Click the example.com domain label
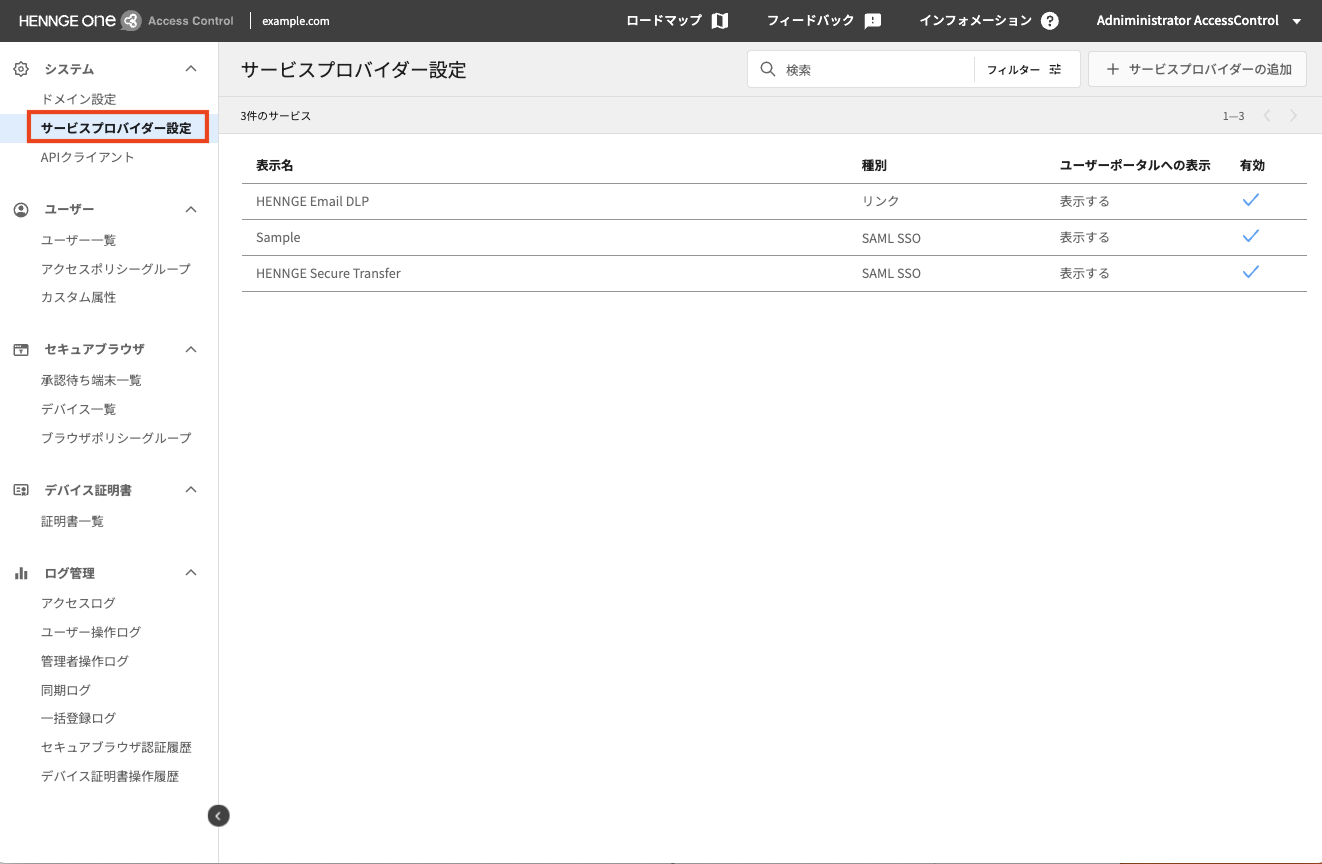 [x=296, y=21]
